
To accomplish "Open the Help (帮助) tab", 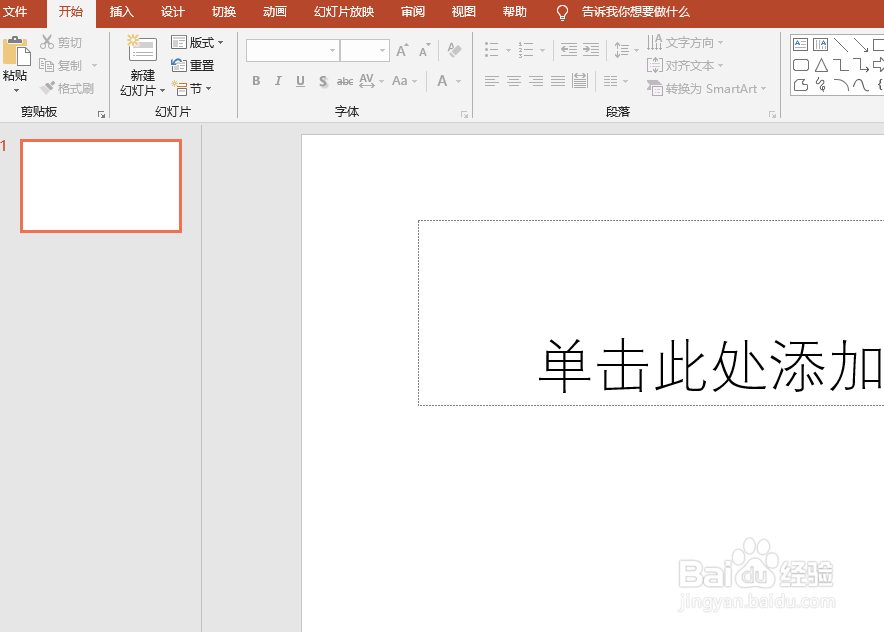I will (515, 12).
